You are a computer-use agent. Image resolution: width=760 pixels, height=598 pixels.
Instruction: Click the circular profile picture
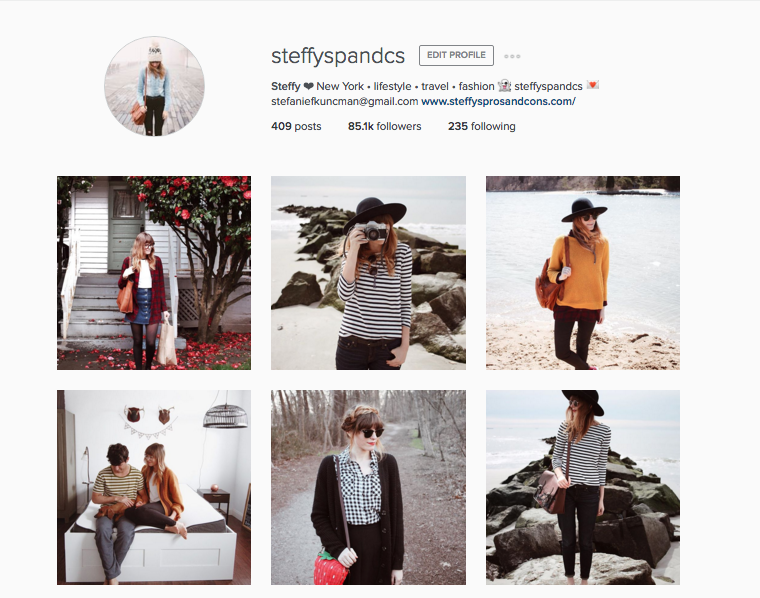pos(154,86)
